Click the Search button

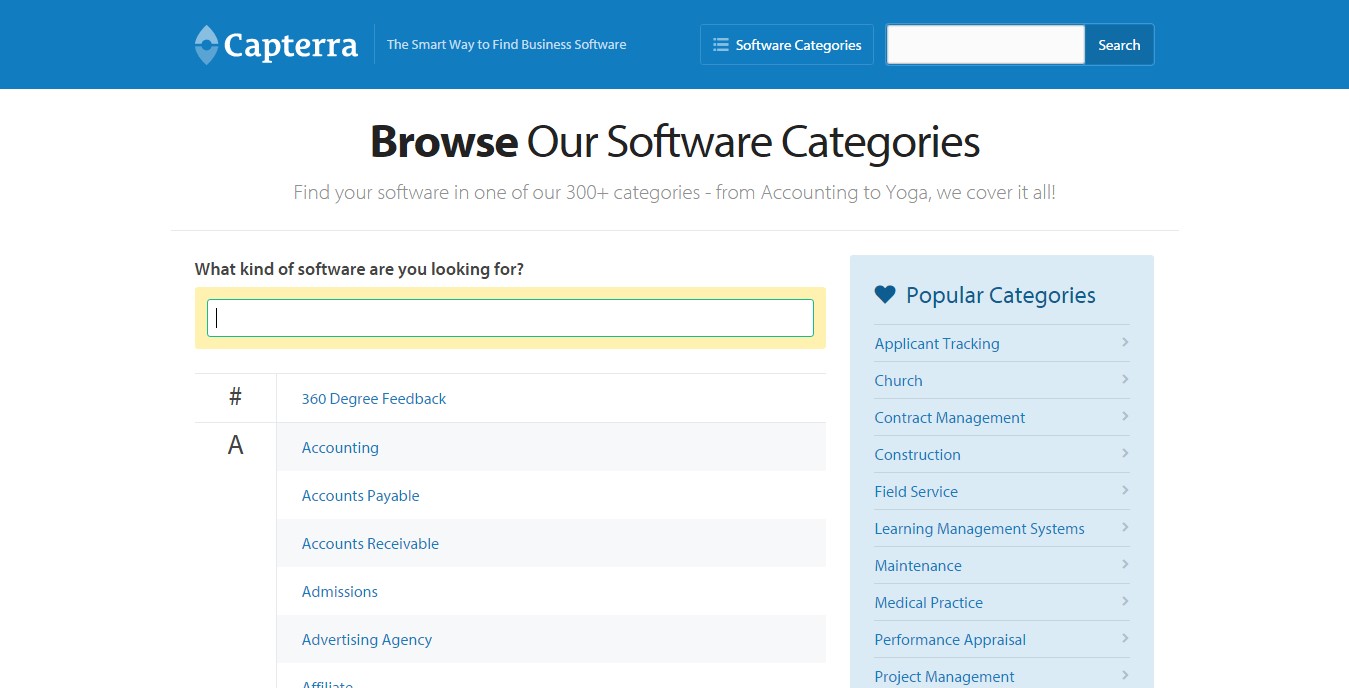point(1118,44)
